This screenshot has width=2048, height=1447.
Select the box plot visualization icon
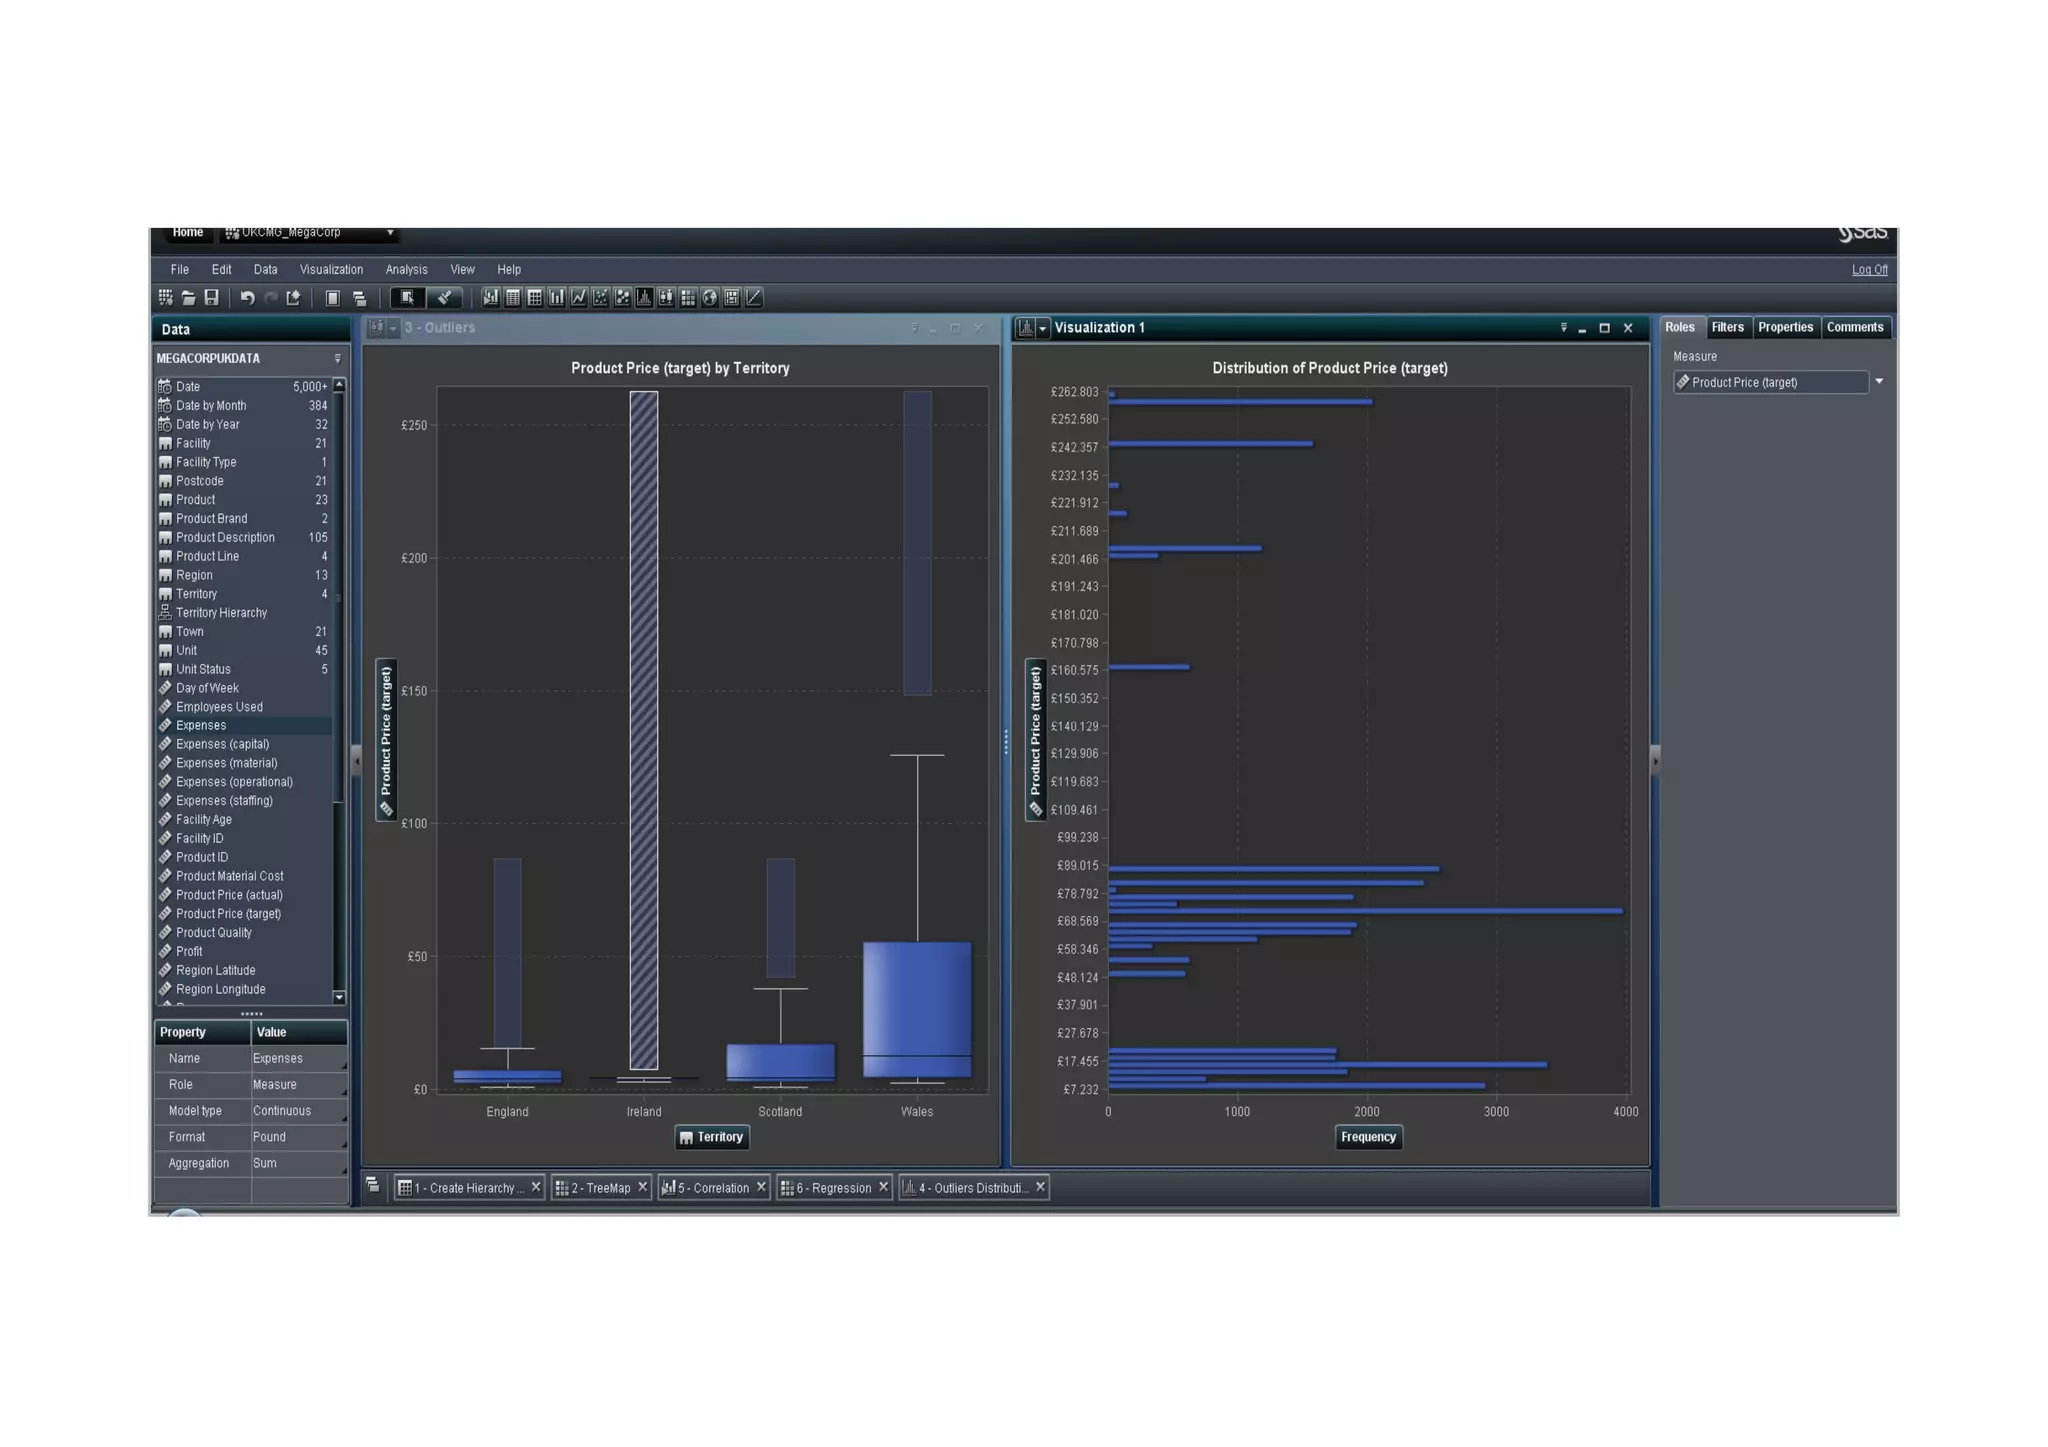point(666,298)
